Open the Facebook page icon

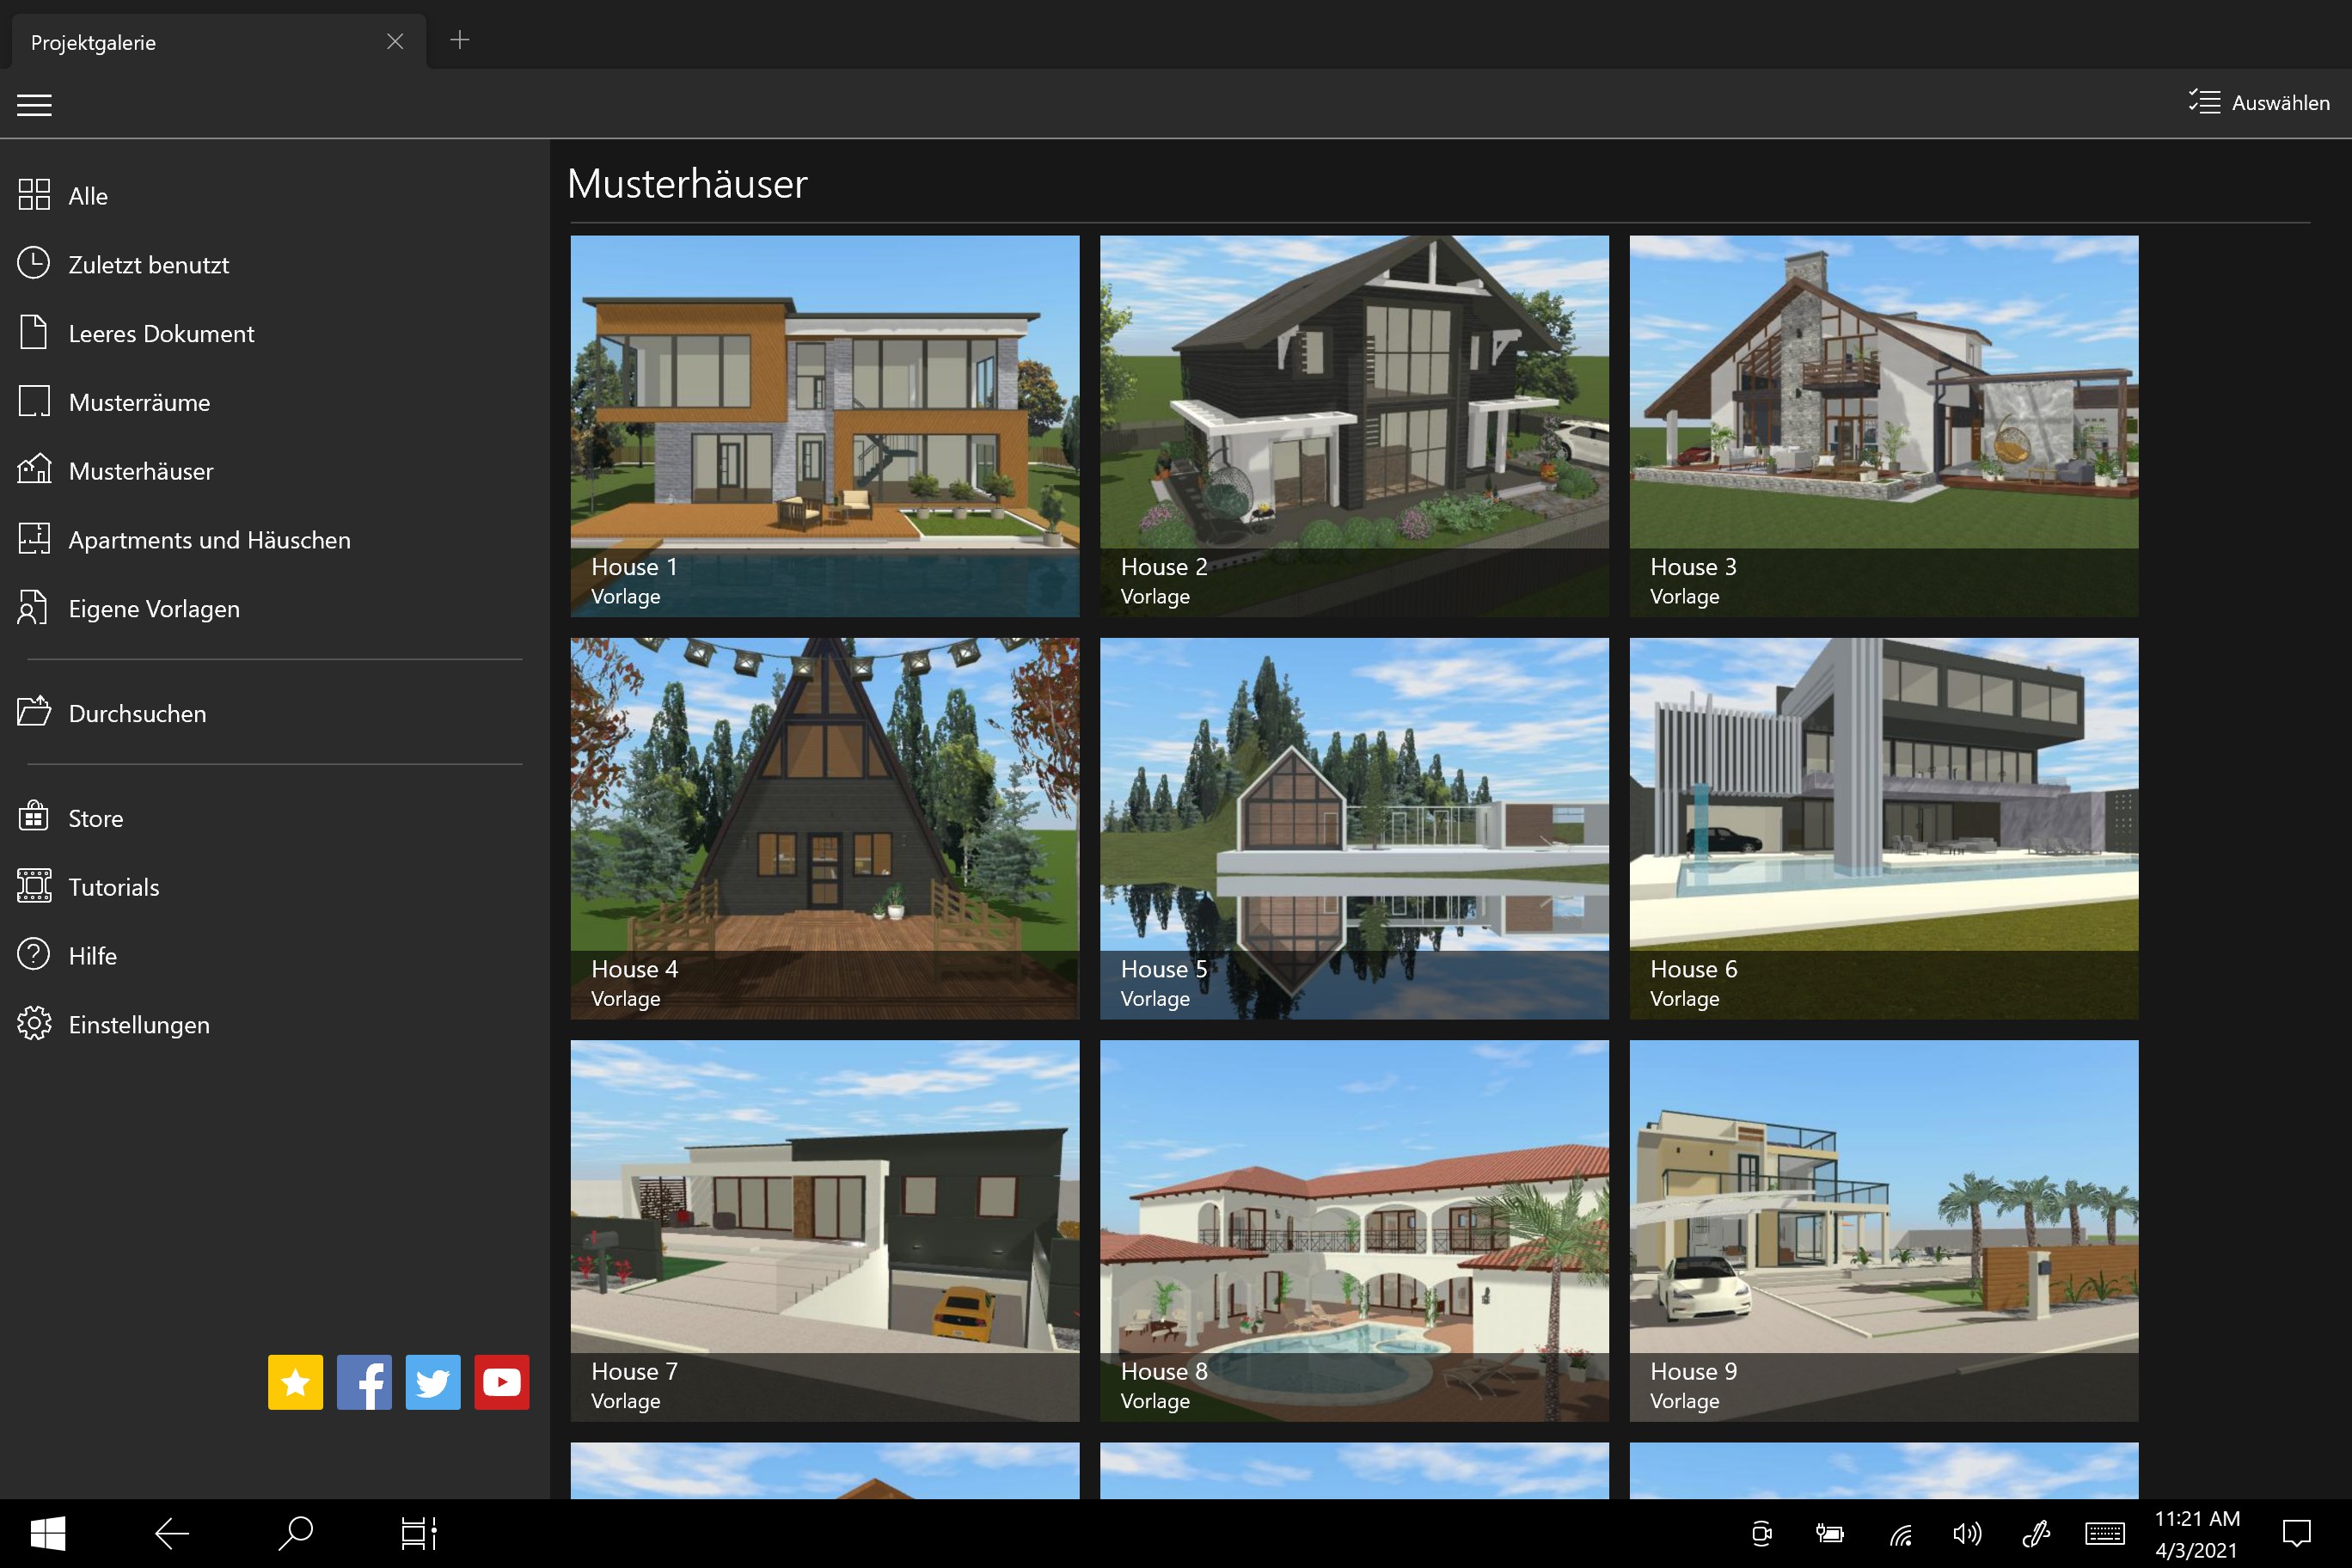pos(364,1382)
